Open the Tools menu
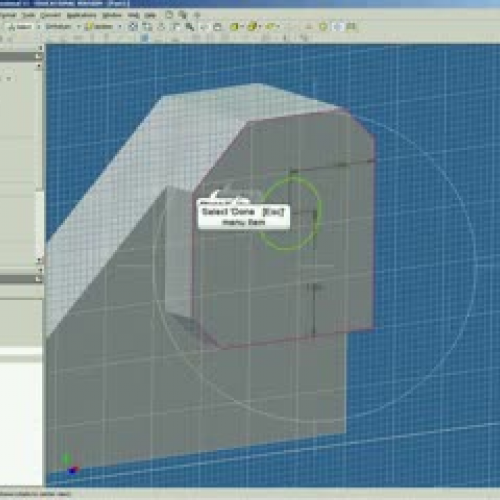The image size is (500, 500). [x=29, y=15]
